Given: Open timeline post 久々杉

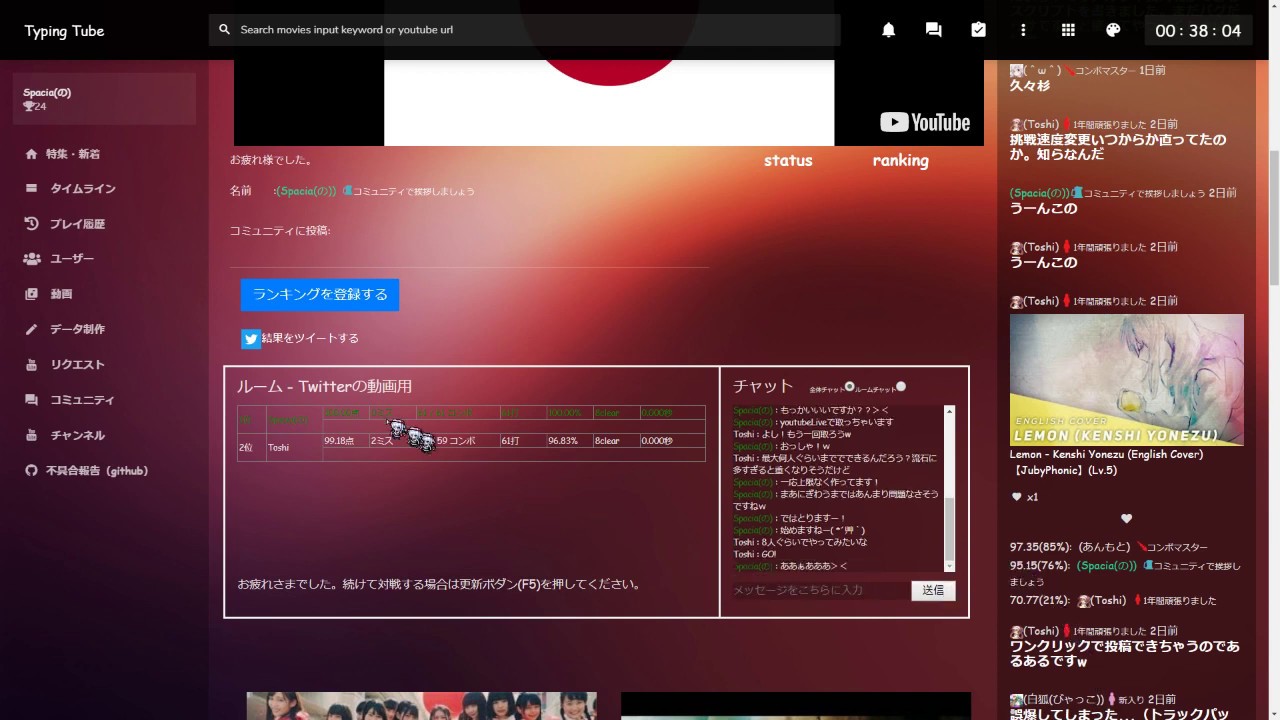Looking at the screenshot, I should [x=1029, y=86].
